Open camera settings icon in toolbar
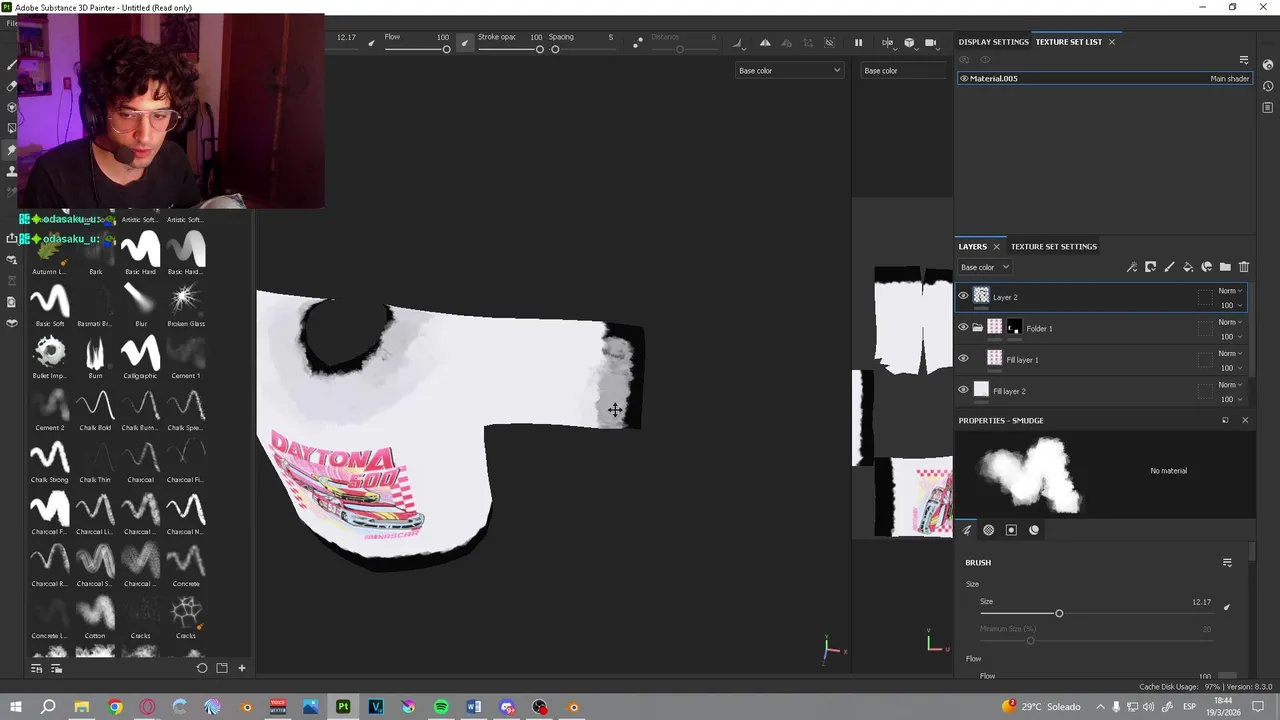The height and width of the screenshot is (720, 1280). point(931,43)
